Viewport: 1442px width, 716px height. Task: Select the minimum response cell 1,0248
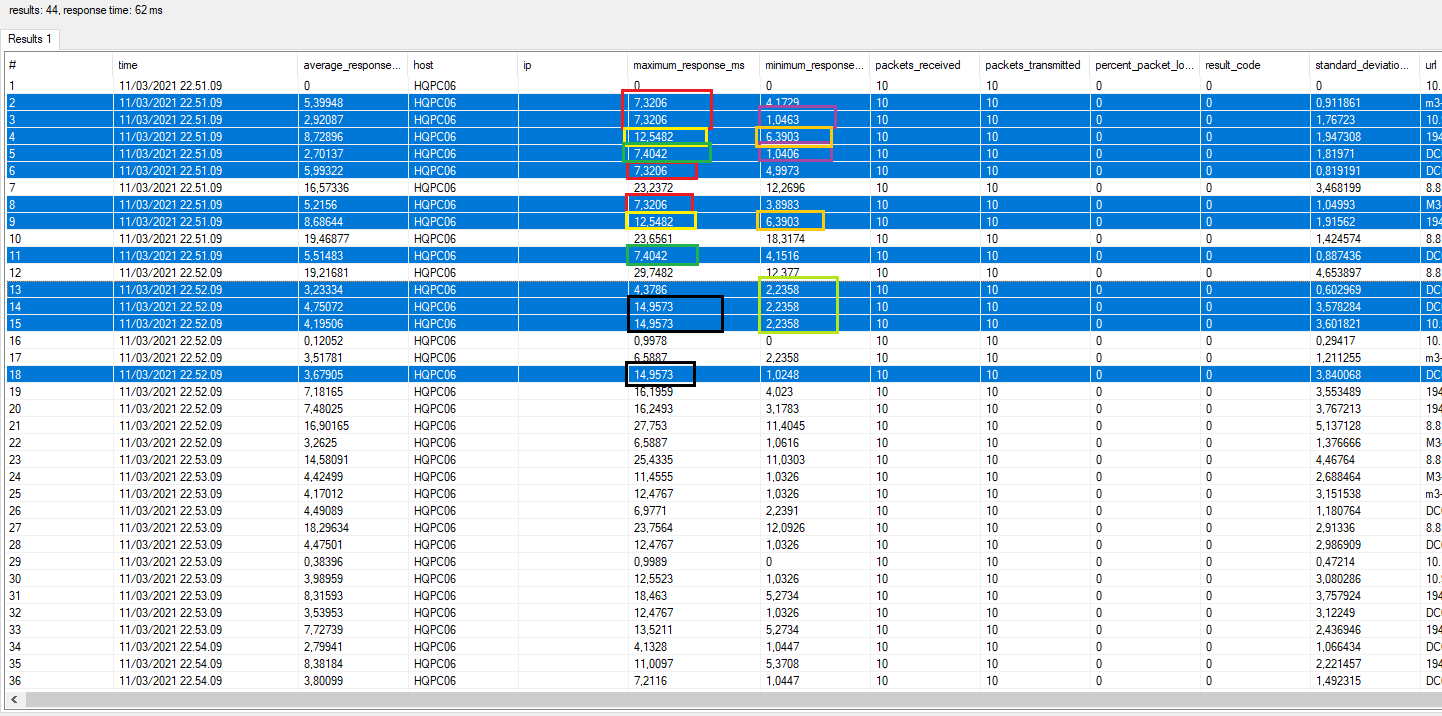tap(815, 375)
